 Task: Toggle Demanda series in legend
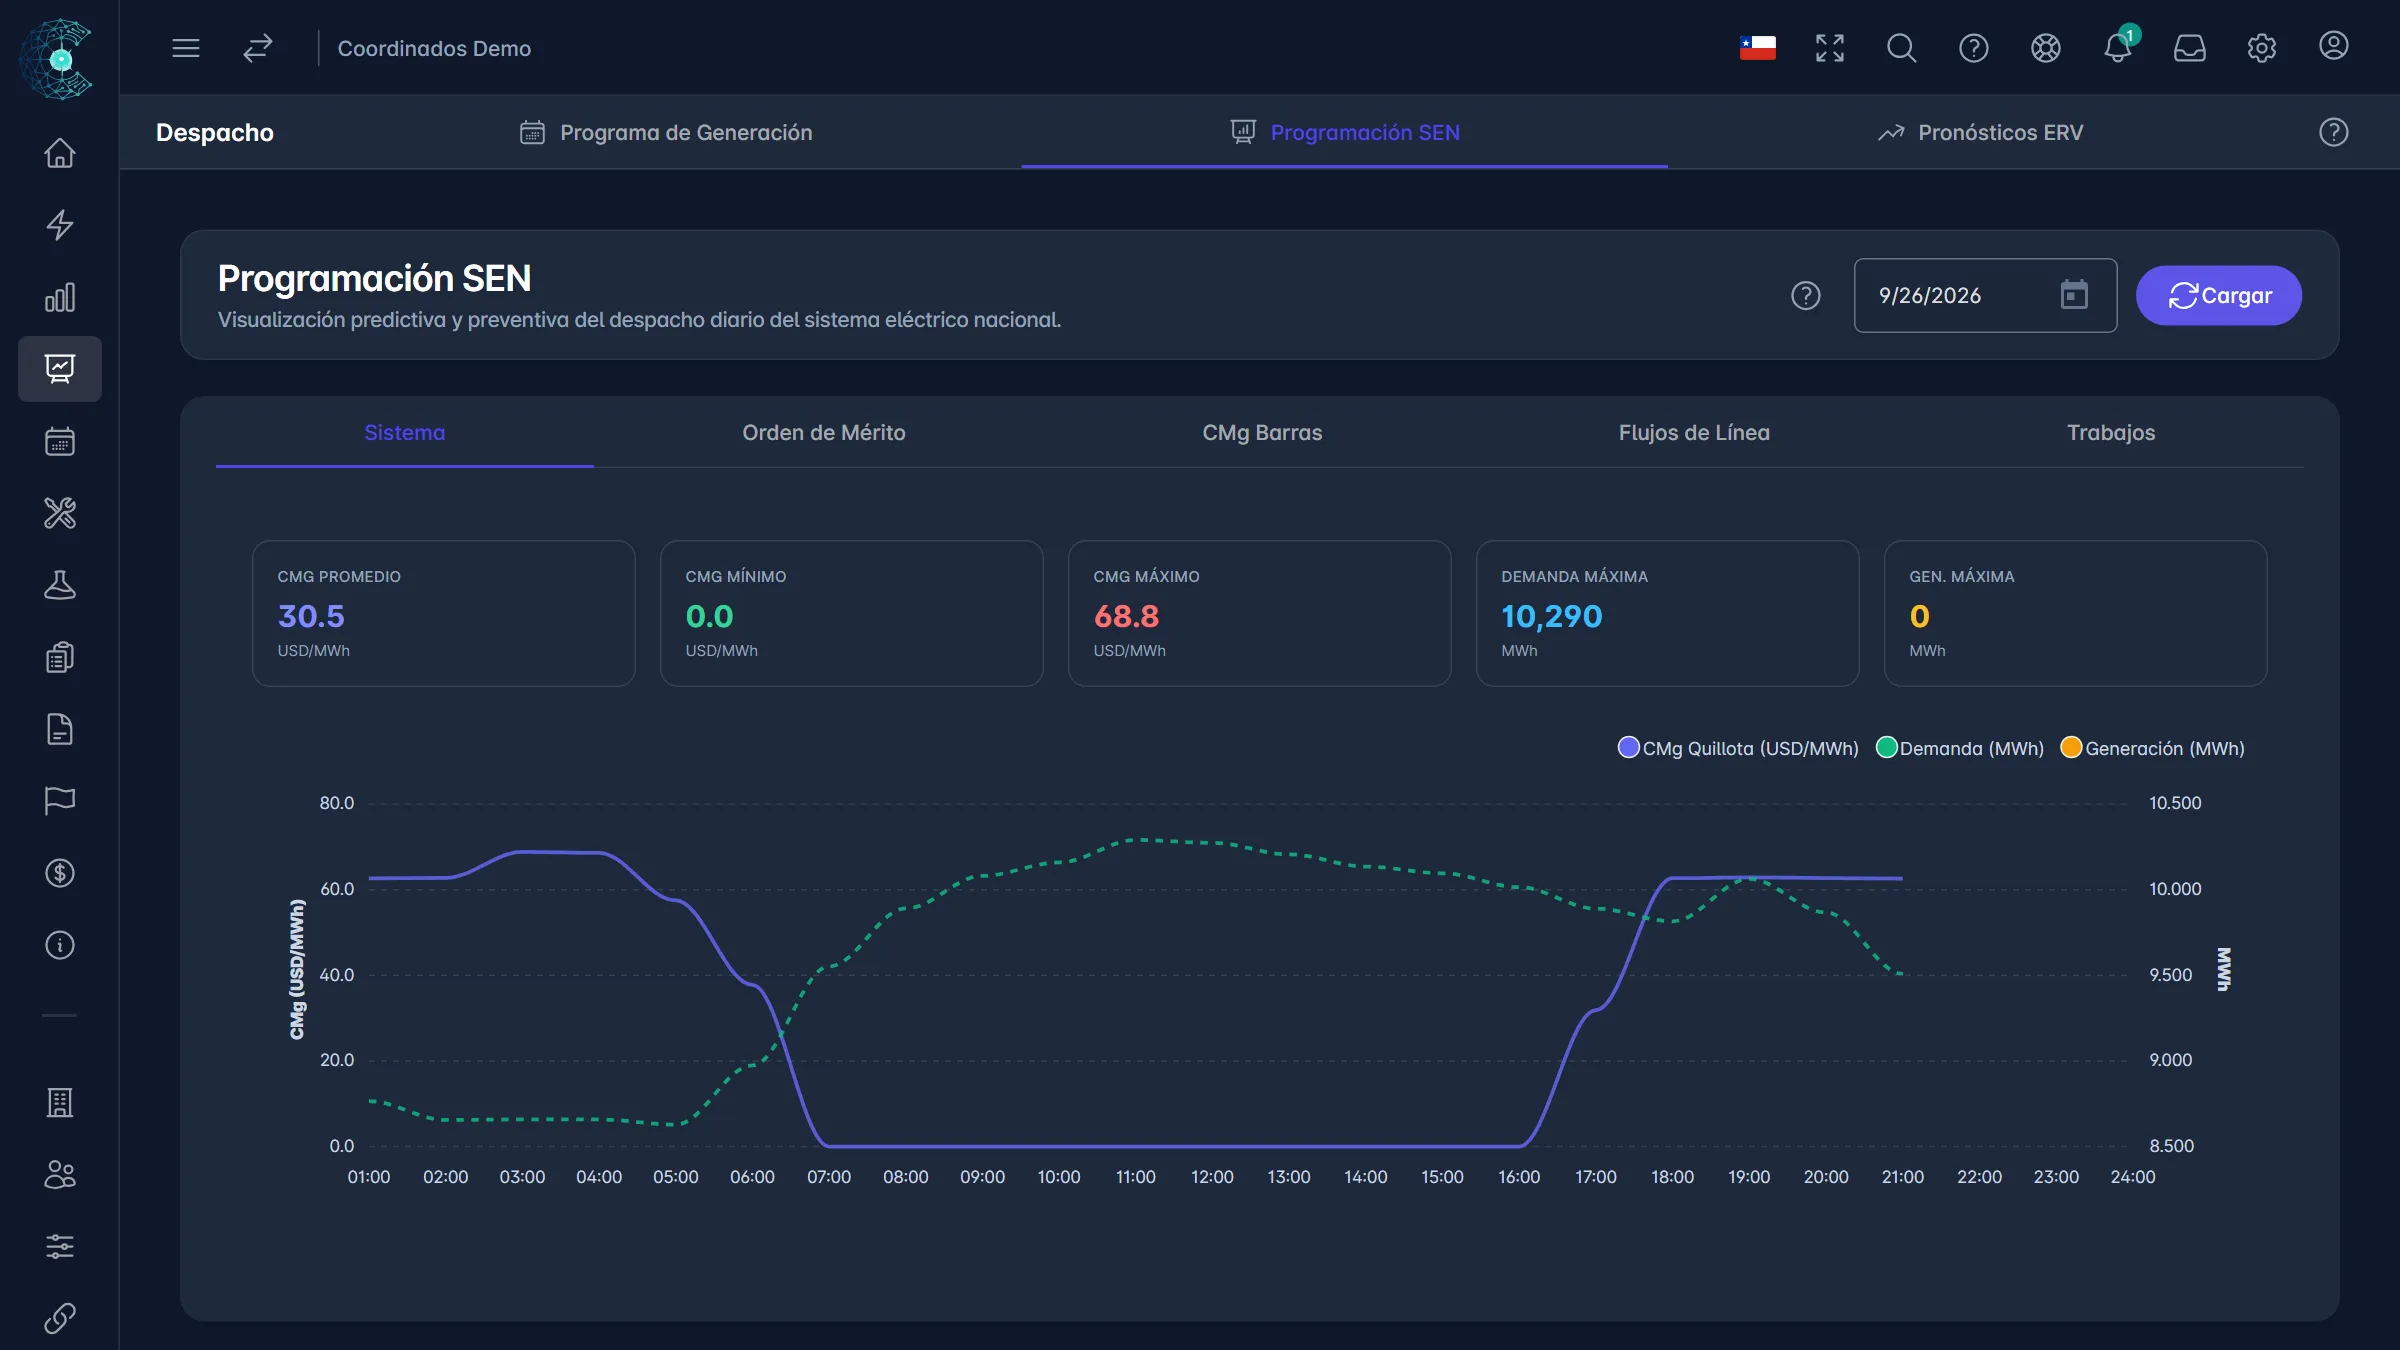[1960, 748]
